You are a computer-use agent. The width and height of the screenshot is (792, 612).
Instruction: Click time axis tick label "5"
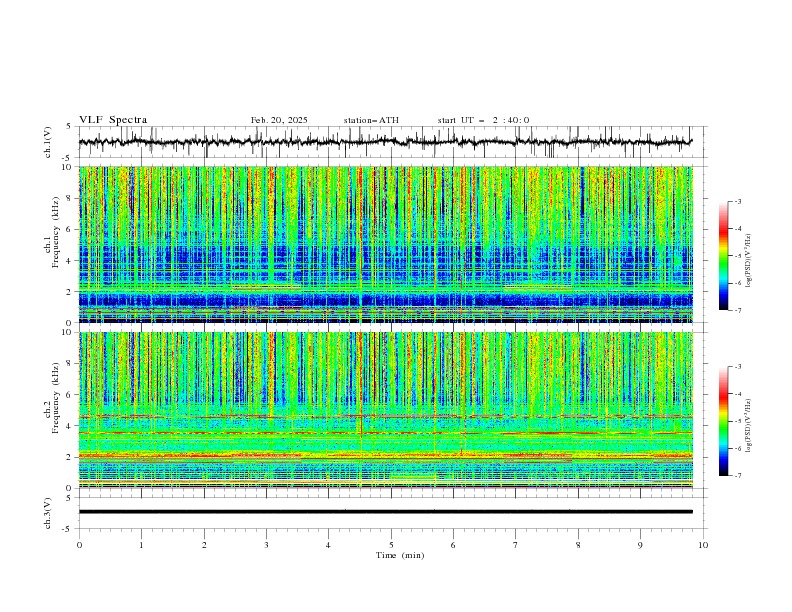point(391,545)
